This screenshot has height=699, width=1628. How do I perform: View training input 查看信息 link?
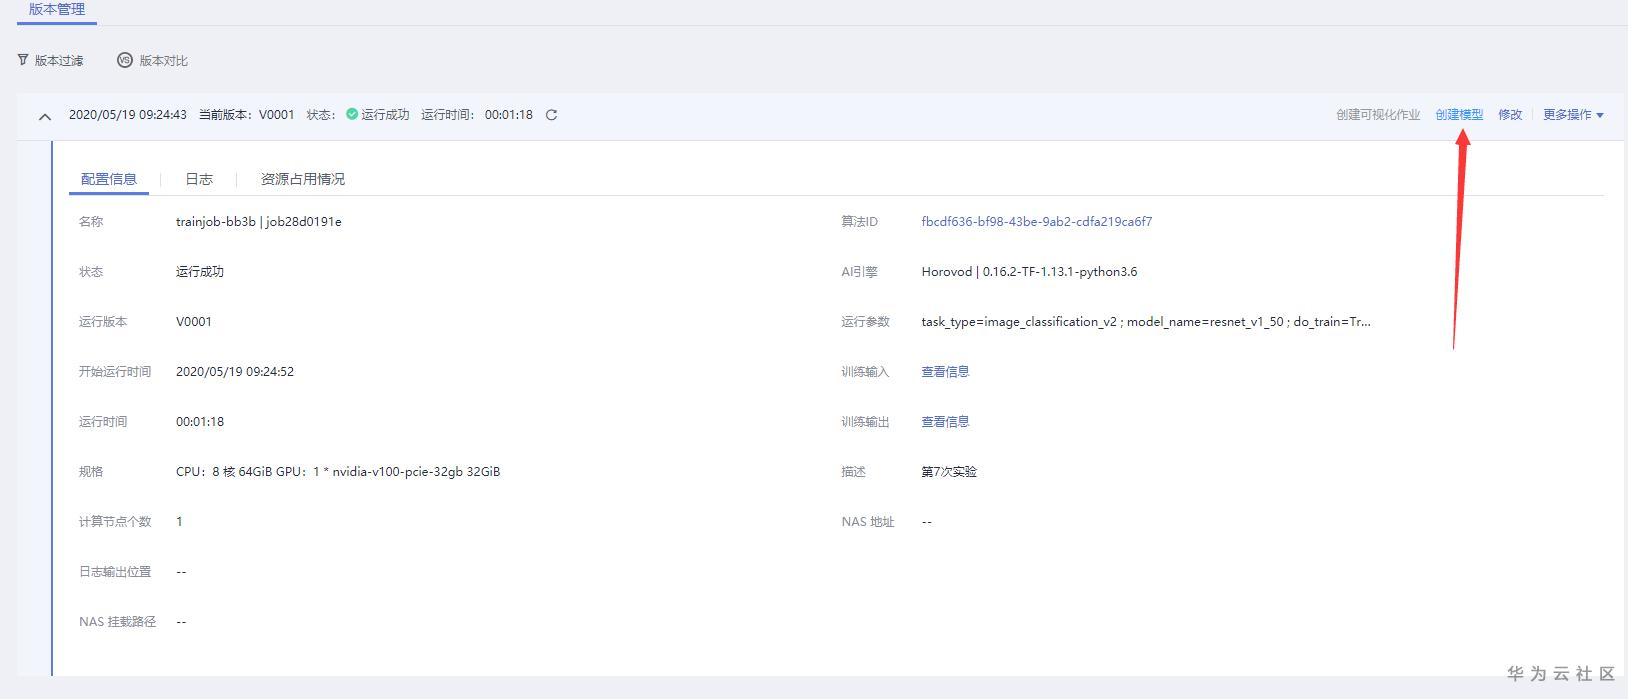click(x=945, y=372)
